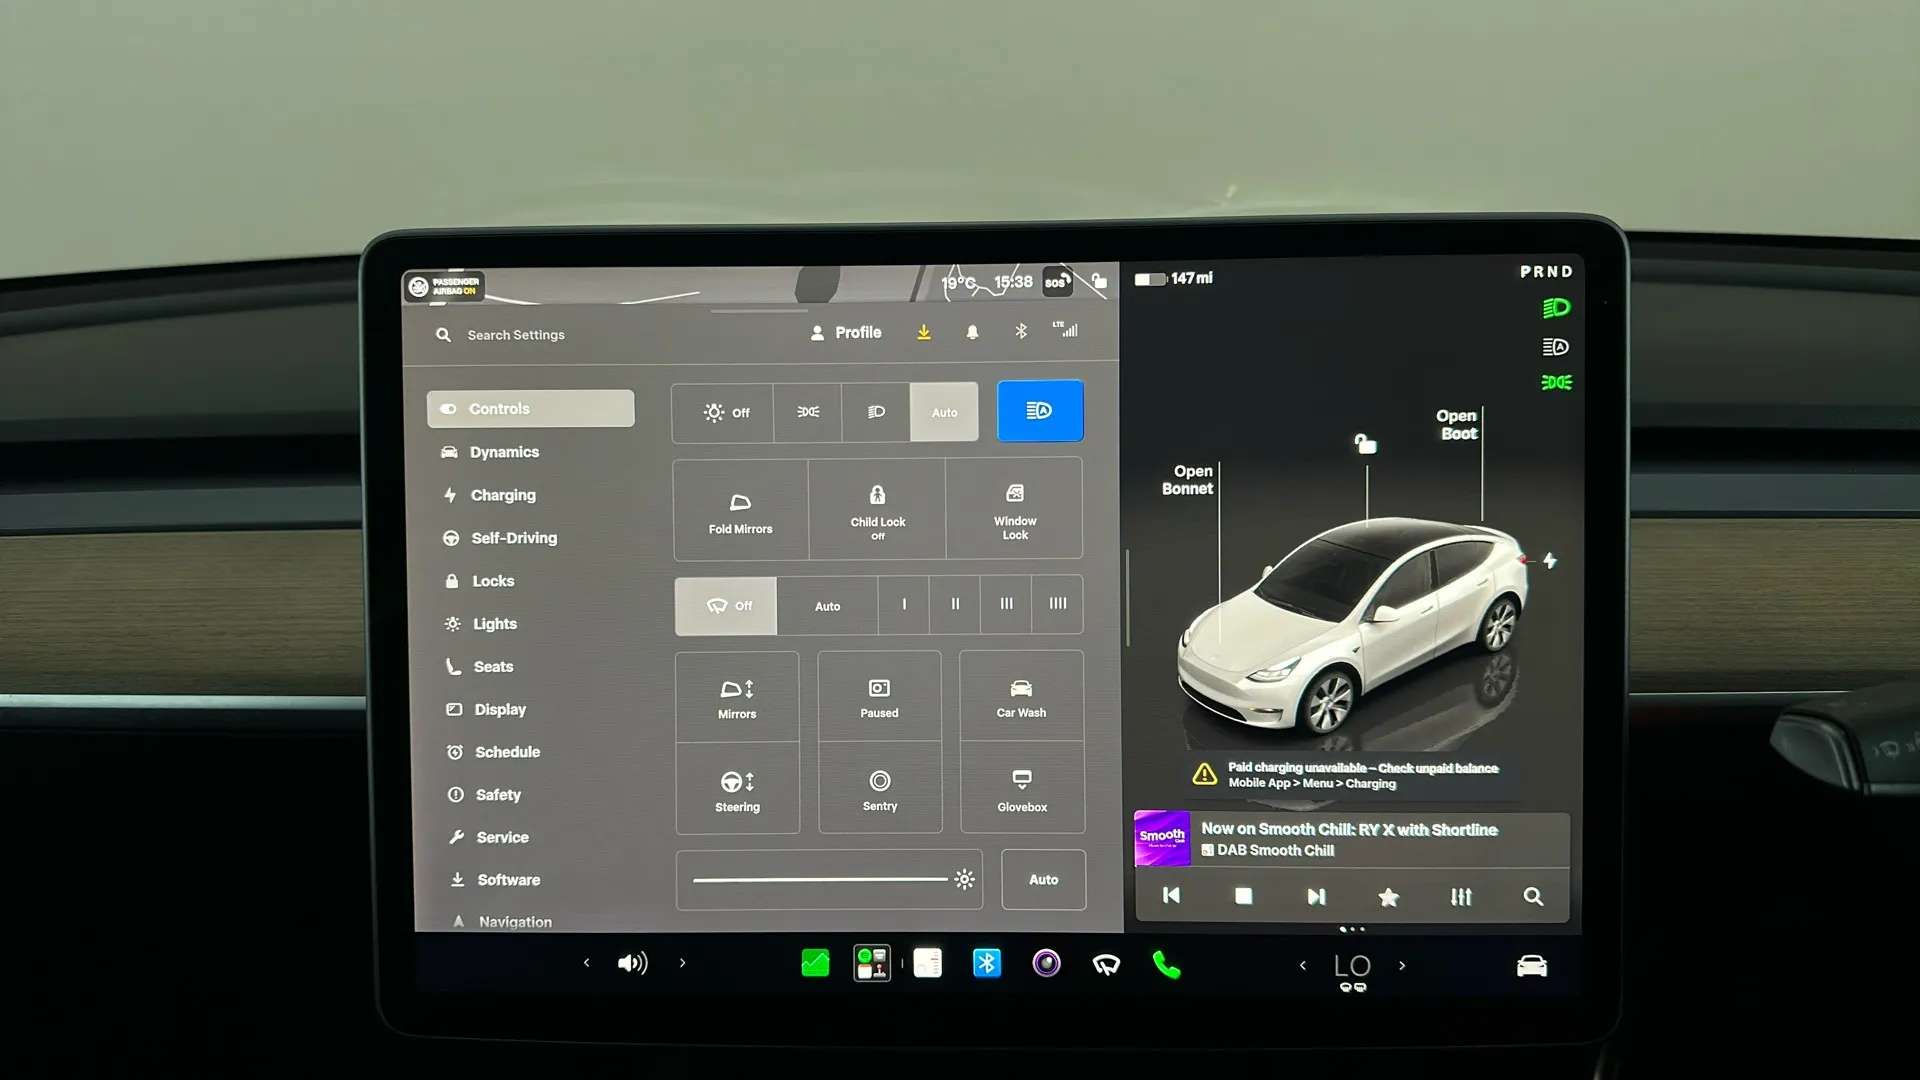The image size is (1920, 1080).
Task: Tap the Search Settings field
Action: tap(515, 335)
